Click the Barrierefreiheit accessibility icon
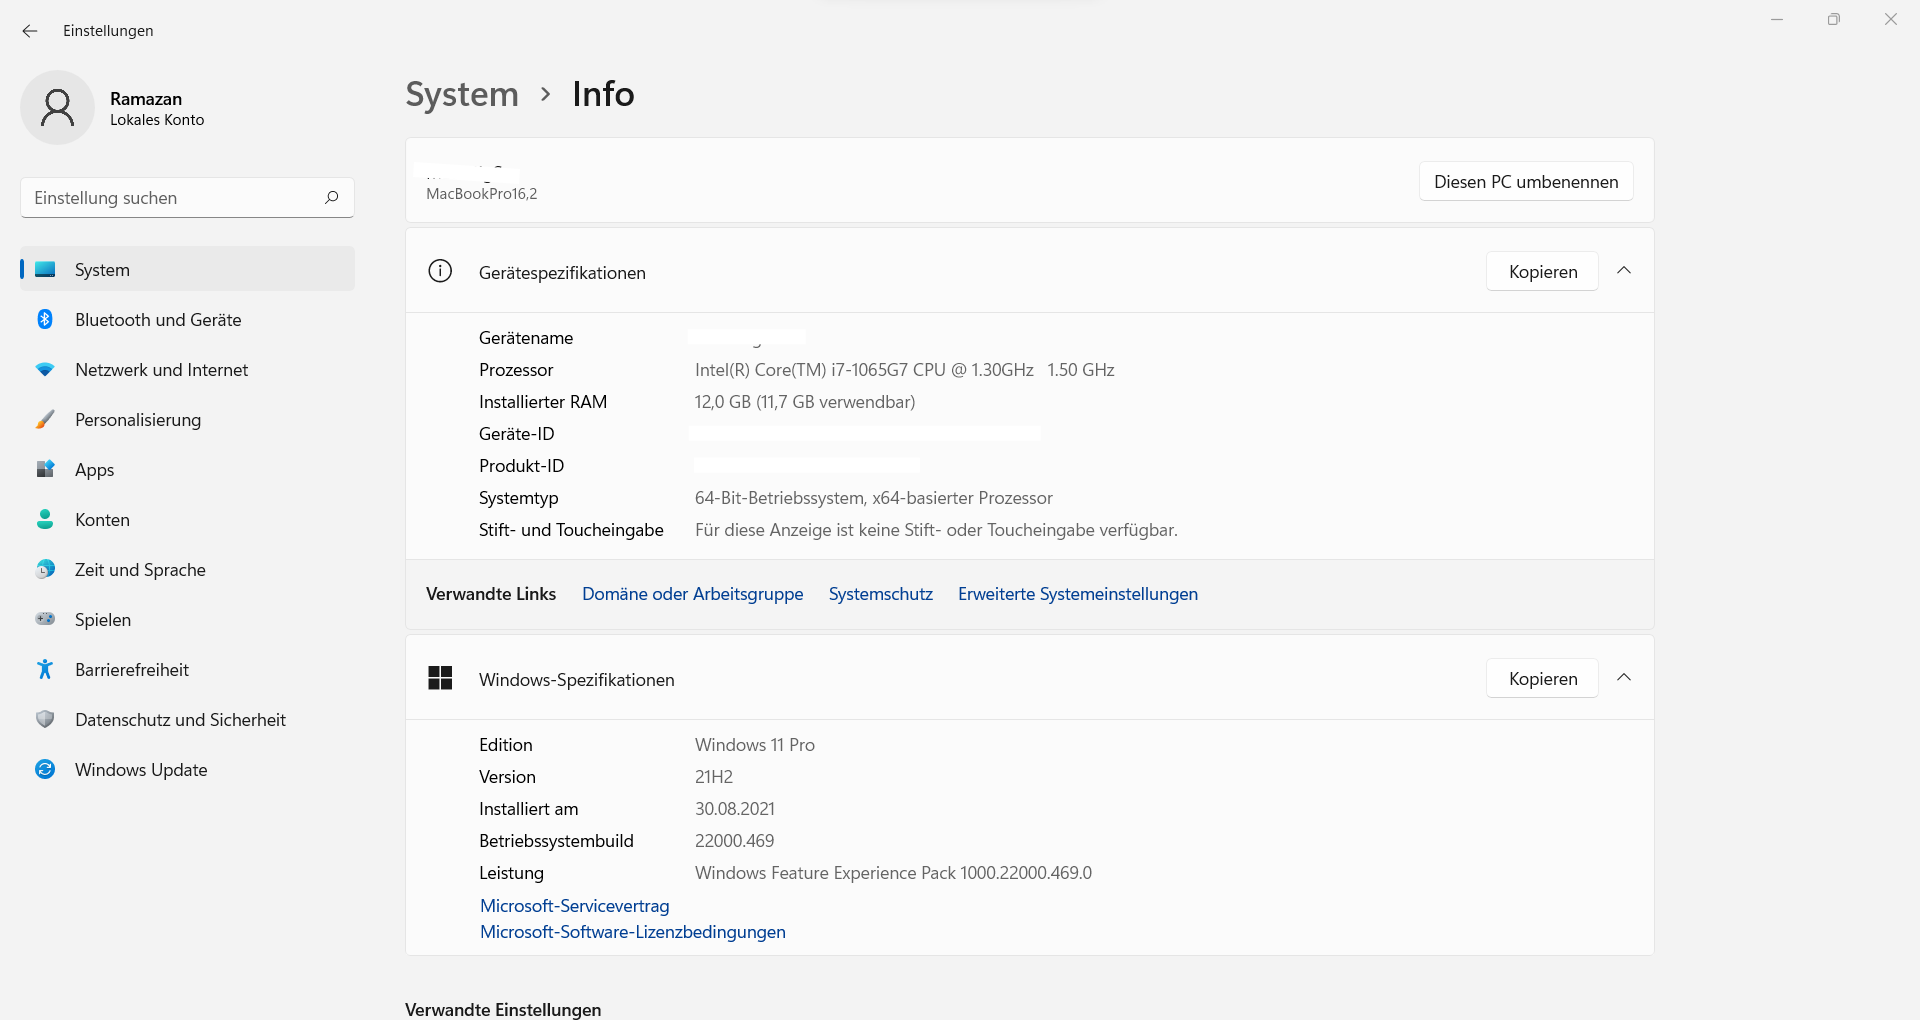Screen dimensions: 1920x1020 45,669
